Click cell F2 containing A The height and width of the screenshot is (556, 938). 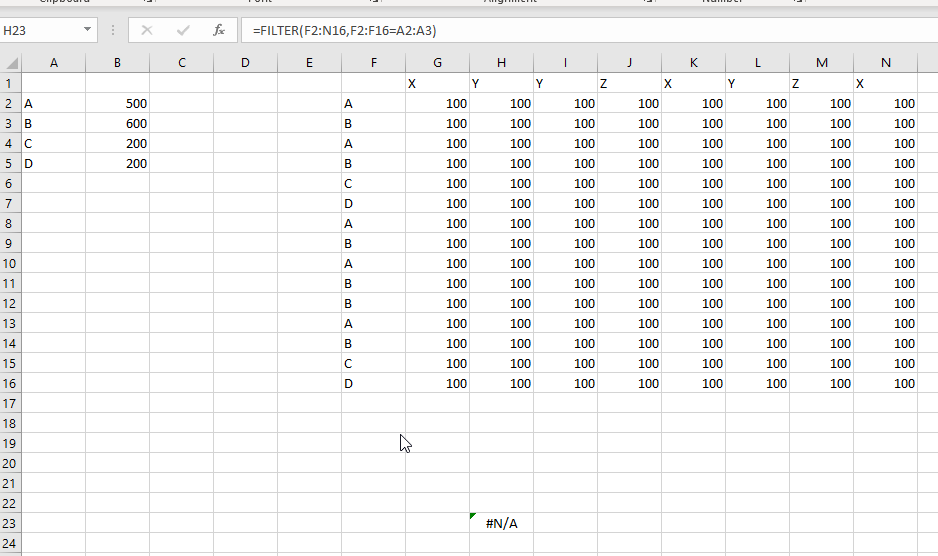(374, 104)
